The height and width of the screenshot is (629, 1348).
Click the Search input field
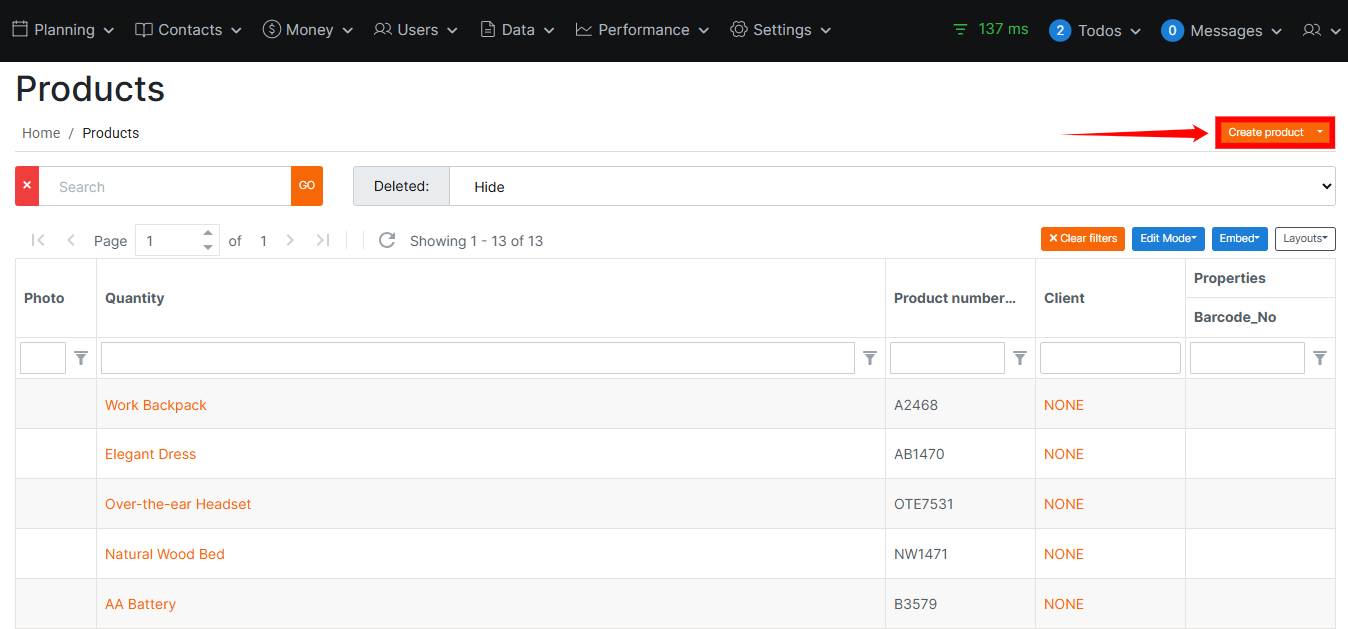click(165, 187)
